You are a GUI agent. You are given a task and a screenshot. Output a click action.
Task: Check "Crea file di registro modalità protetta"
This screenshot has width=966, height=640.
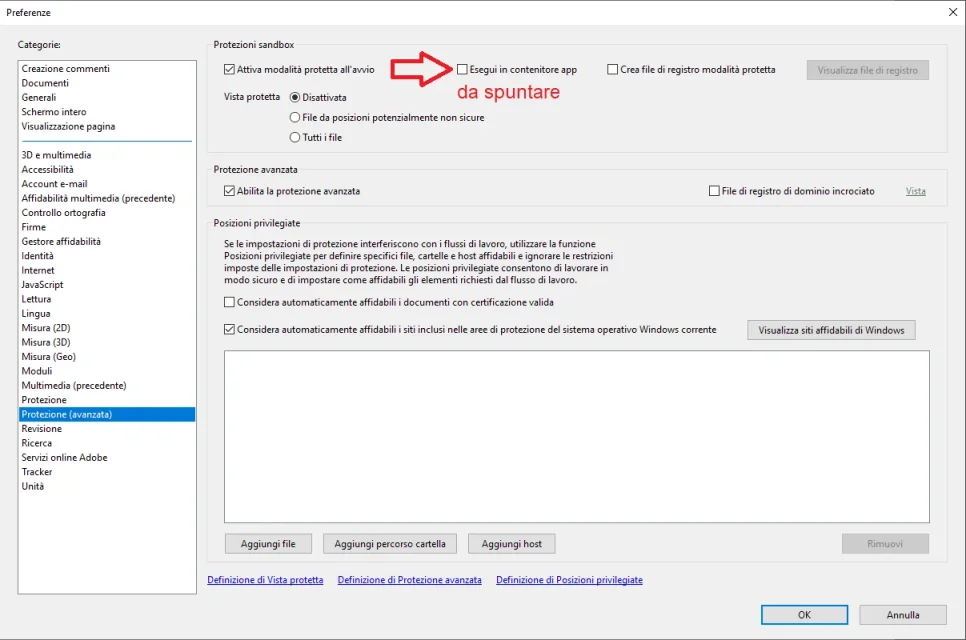pos(611,69)
